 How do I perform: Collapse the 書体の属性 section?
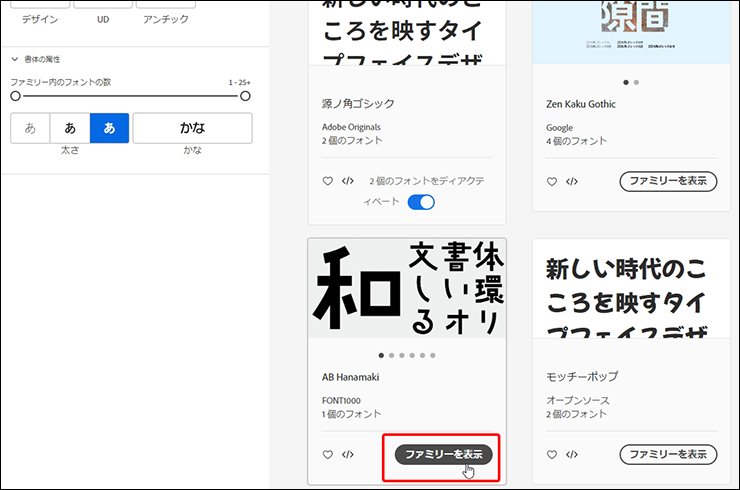pos(15,60)
